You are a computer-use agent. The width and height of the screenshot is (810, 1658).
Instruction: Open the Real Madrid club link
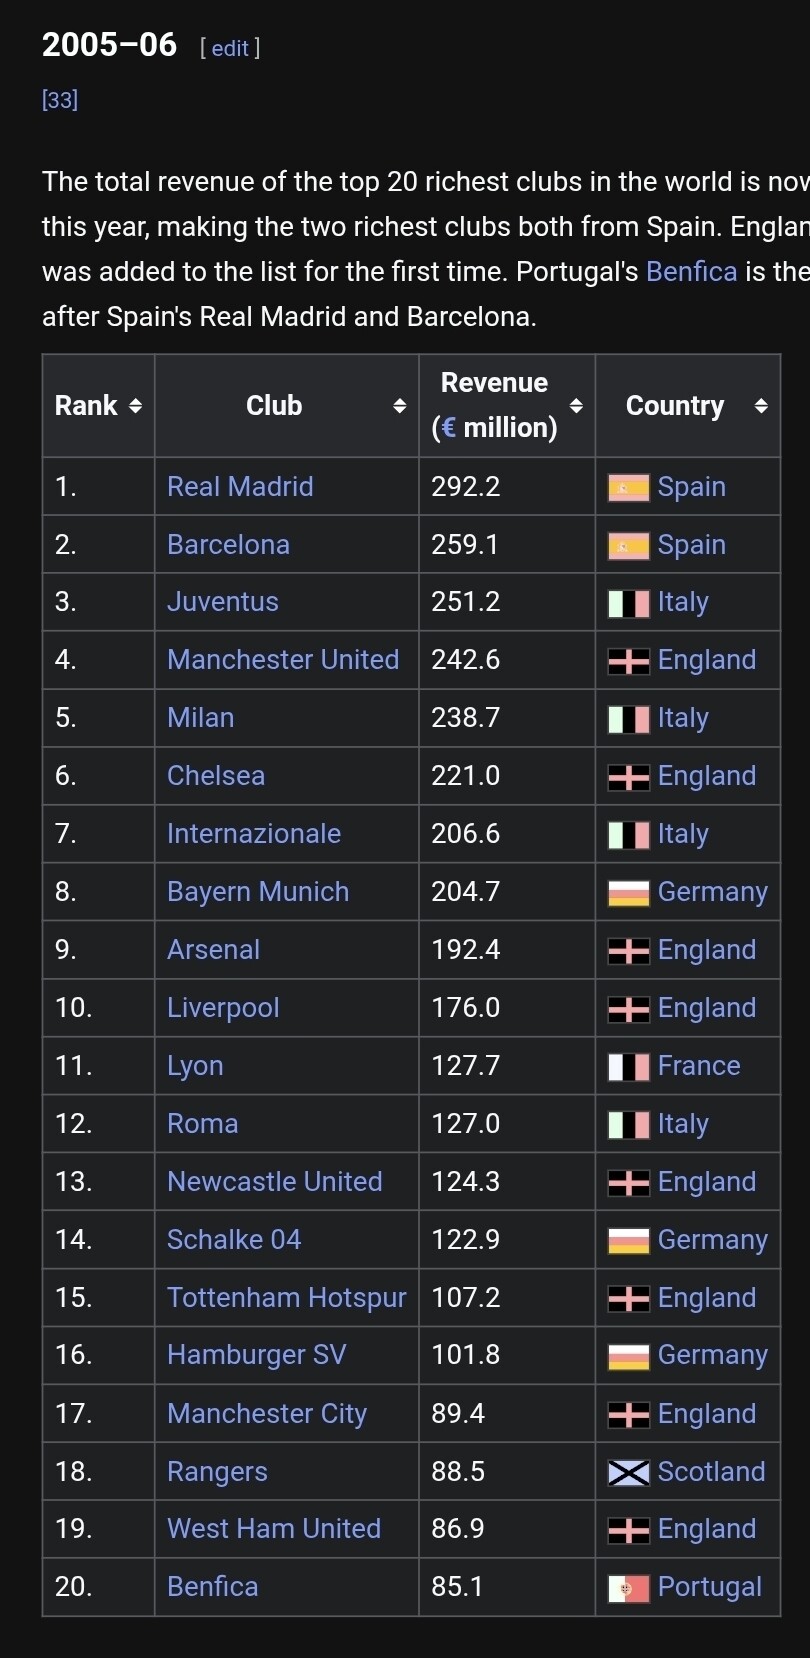[x=240, y=487]
